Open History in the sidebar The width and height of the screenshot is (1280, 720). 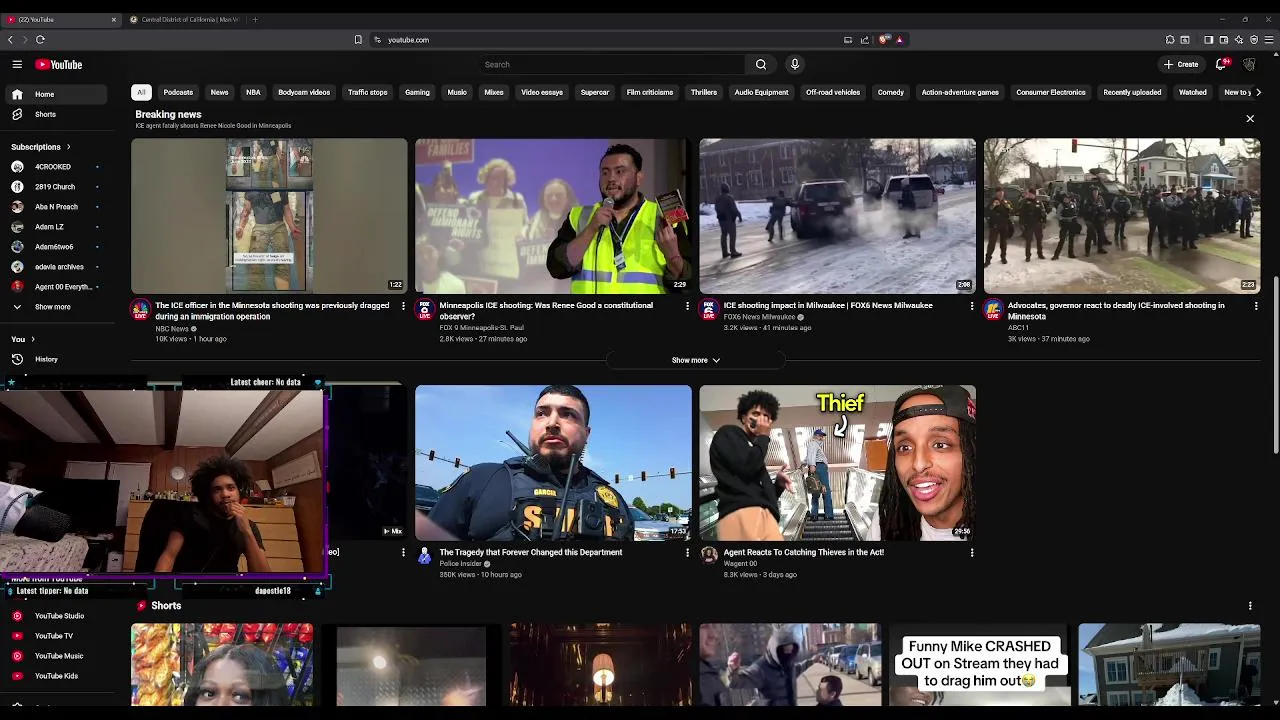(x=54, y=359)
